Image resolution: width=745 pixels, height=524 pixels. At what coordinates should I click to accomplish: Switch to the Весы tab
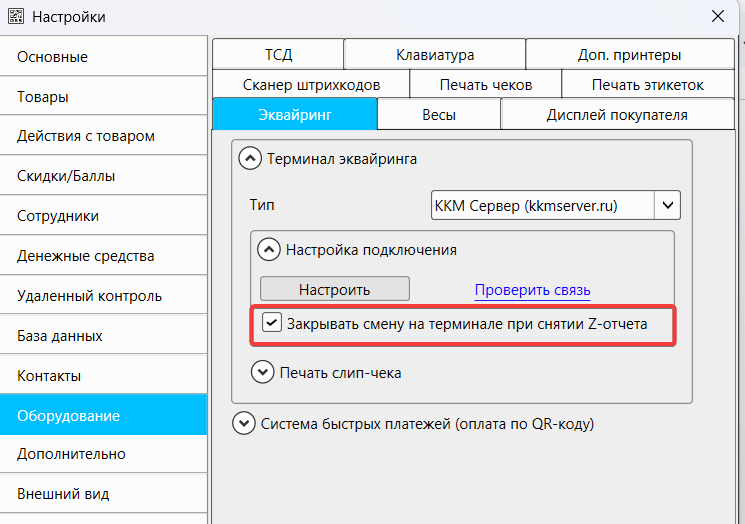(x=439, y=114)
